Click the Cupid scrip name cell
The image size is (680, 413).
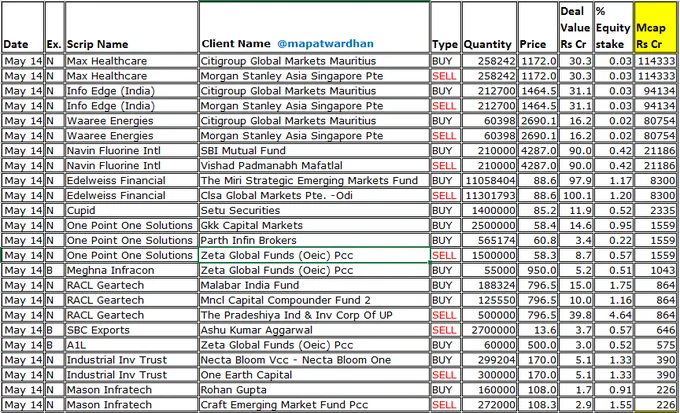131,210
